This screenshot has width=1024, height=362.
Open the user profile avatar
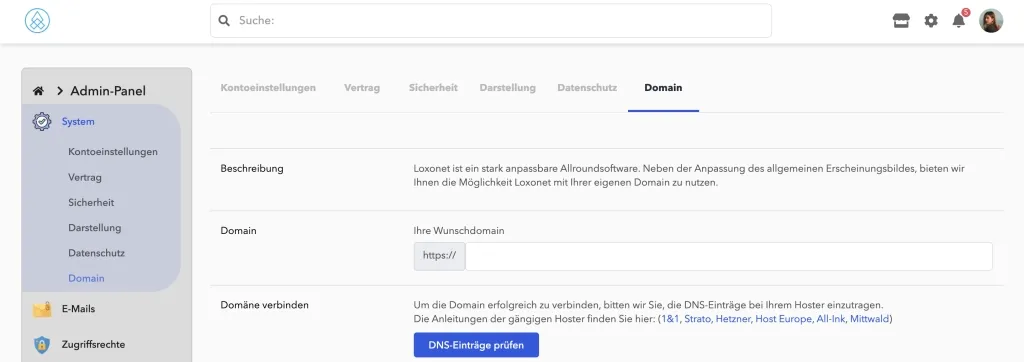coord(991,21)
